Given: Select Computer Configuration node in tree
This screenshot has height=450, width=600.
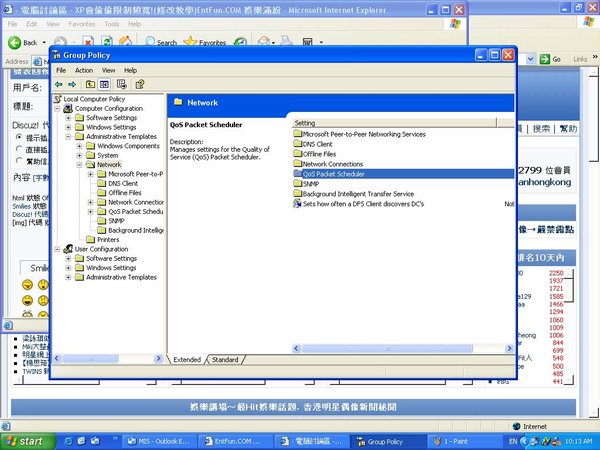Looking at the screenshot, I should (109, 109).
